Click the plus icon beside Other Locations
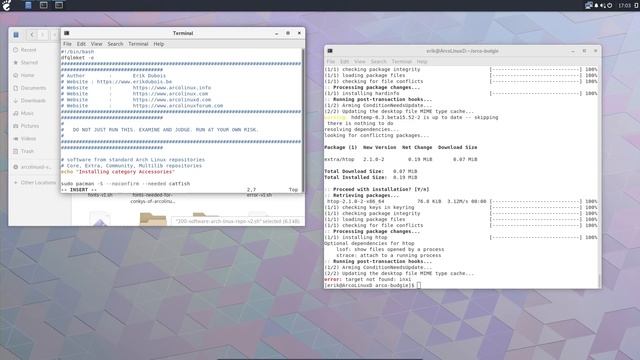Viewport: 640px width, 360px height. point(16,182)
